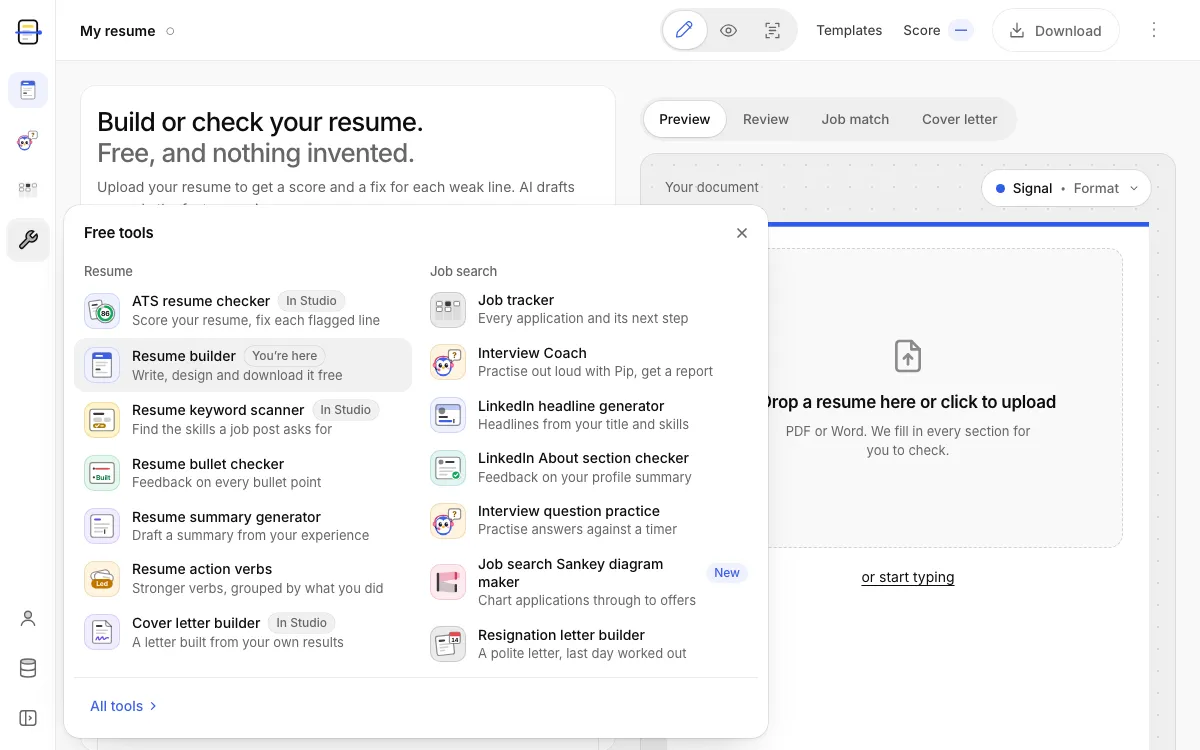Open the resume builder sidebar icon
This screenshot has height=750, width=1200.
point(28,90)
